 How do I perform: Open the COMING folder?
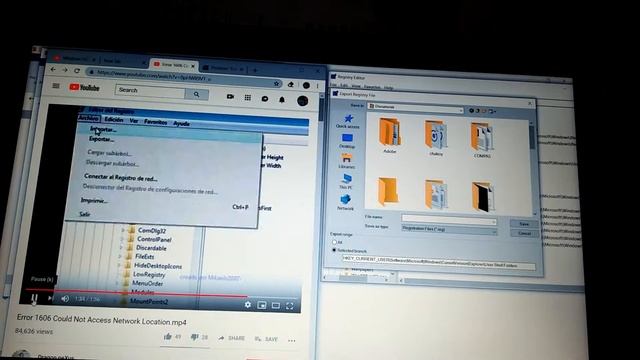coord(482,140)
